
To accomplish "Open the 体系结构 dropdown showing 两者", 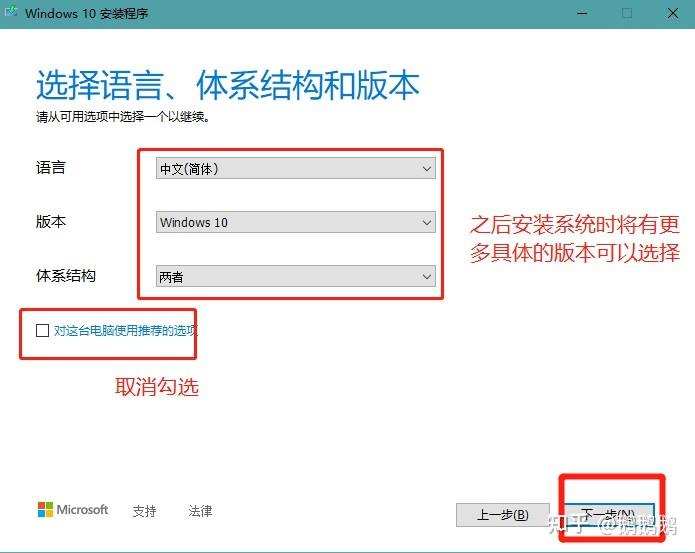I will (x=296, y=276).
